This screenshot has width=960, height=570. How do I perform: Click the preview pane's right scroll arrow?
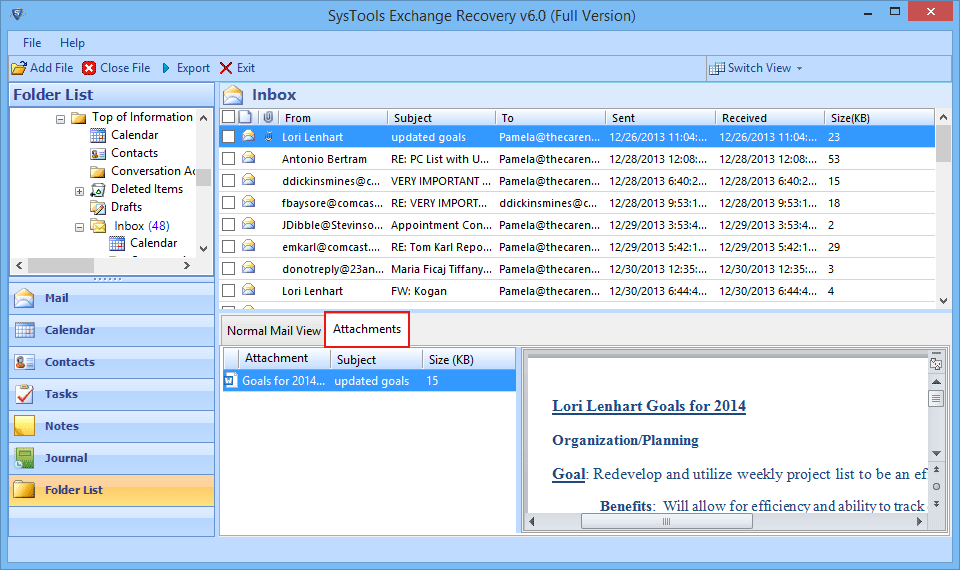click(919, 522)
